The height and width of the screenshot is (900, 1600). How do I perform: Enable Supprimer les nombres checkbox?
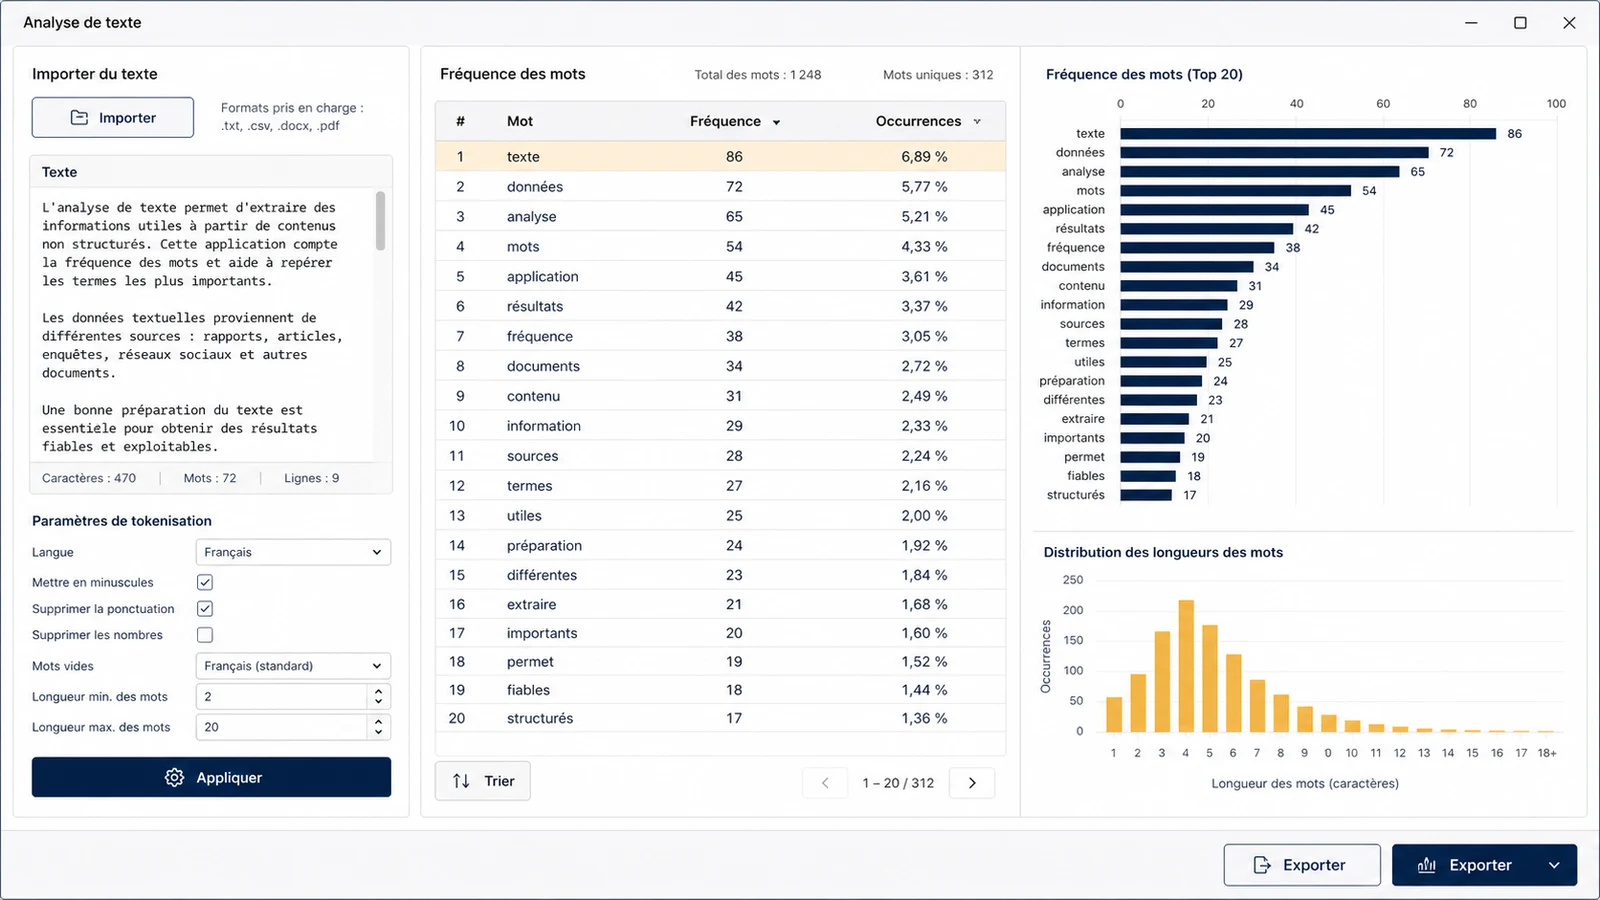tap(205, 635)
